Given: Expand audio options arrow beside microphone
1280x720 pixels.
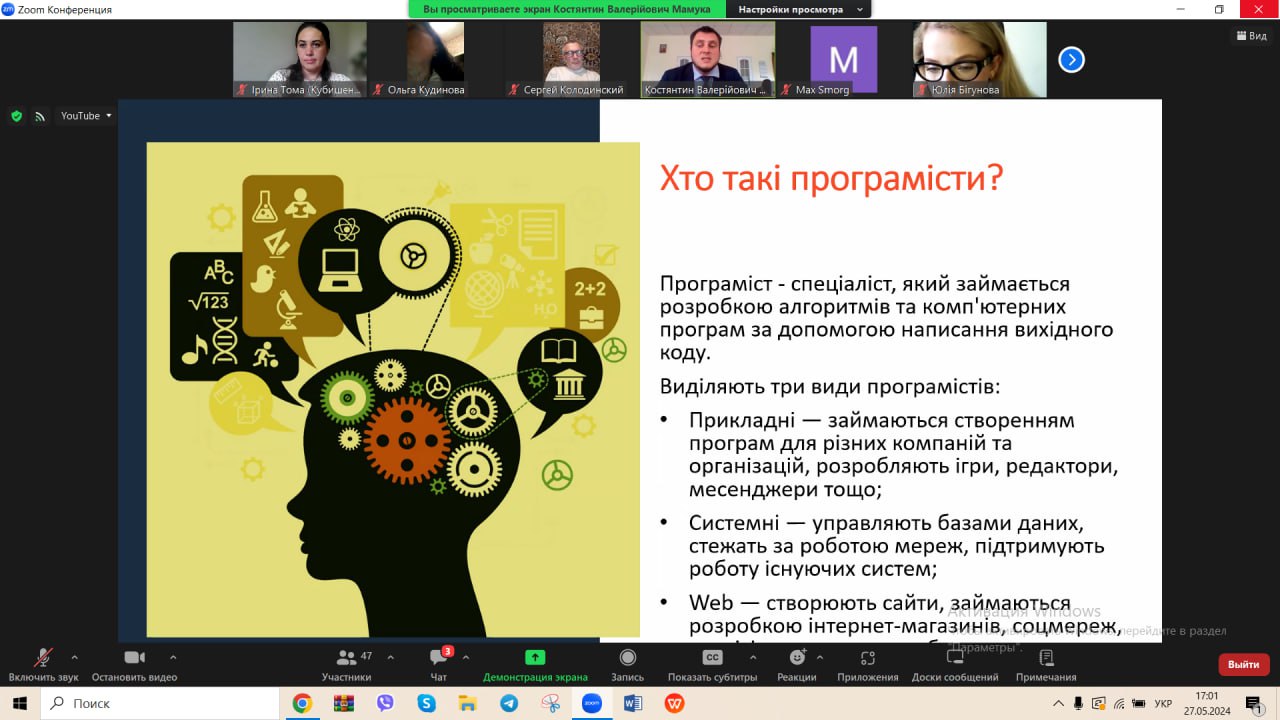Looking at the screenshot, I should [x=75, y=657].
